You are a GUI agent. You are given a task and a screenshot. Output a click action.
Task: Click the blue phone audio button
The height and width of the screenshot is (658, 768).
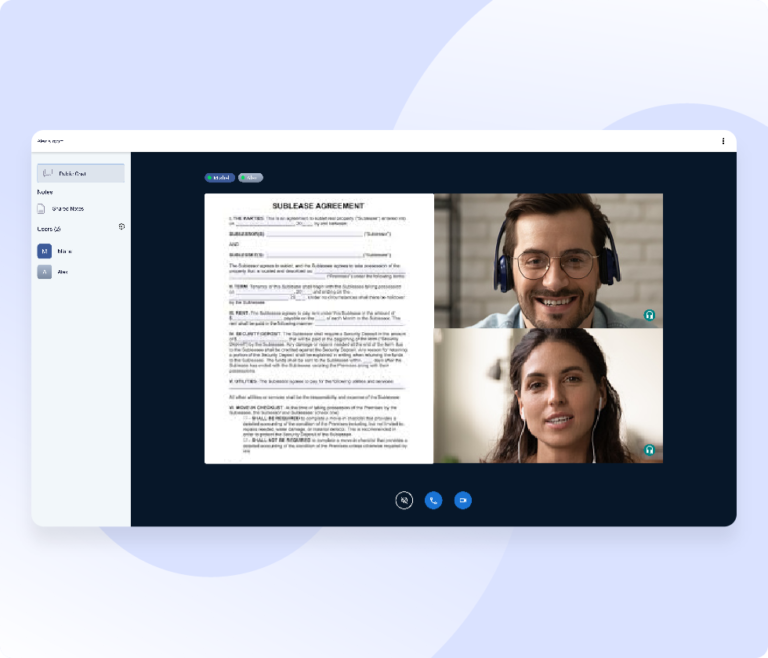(x=433, y=500)
